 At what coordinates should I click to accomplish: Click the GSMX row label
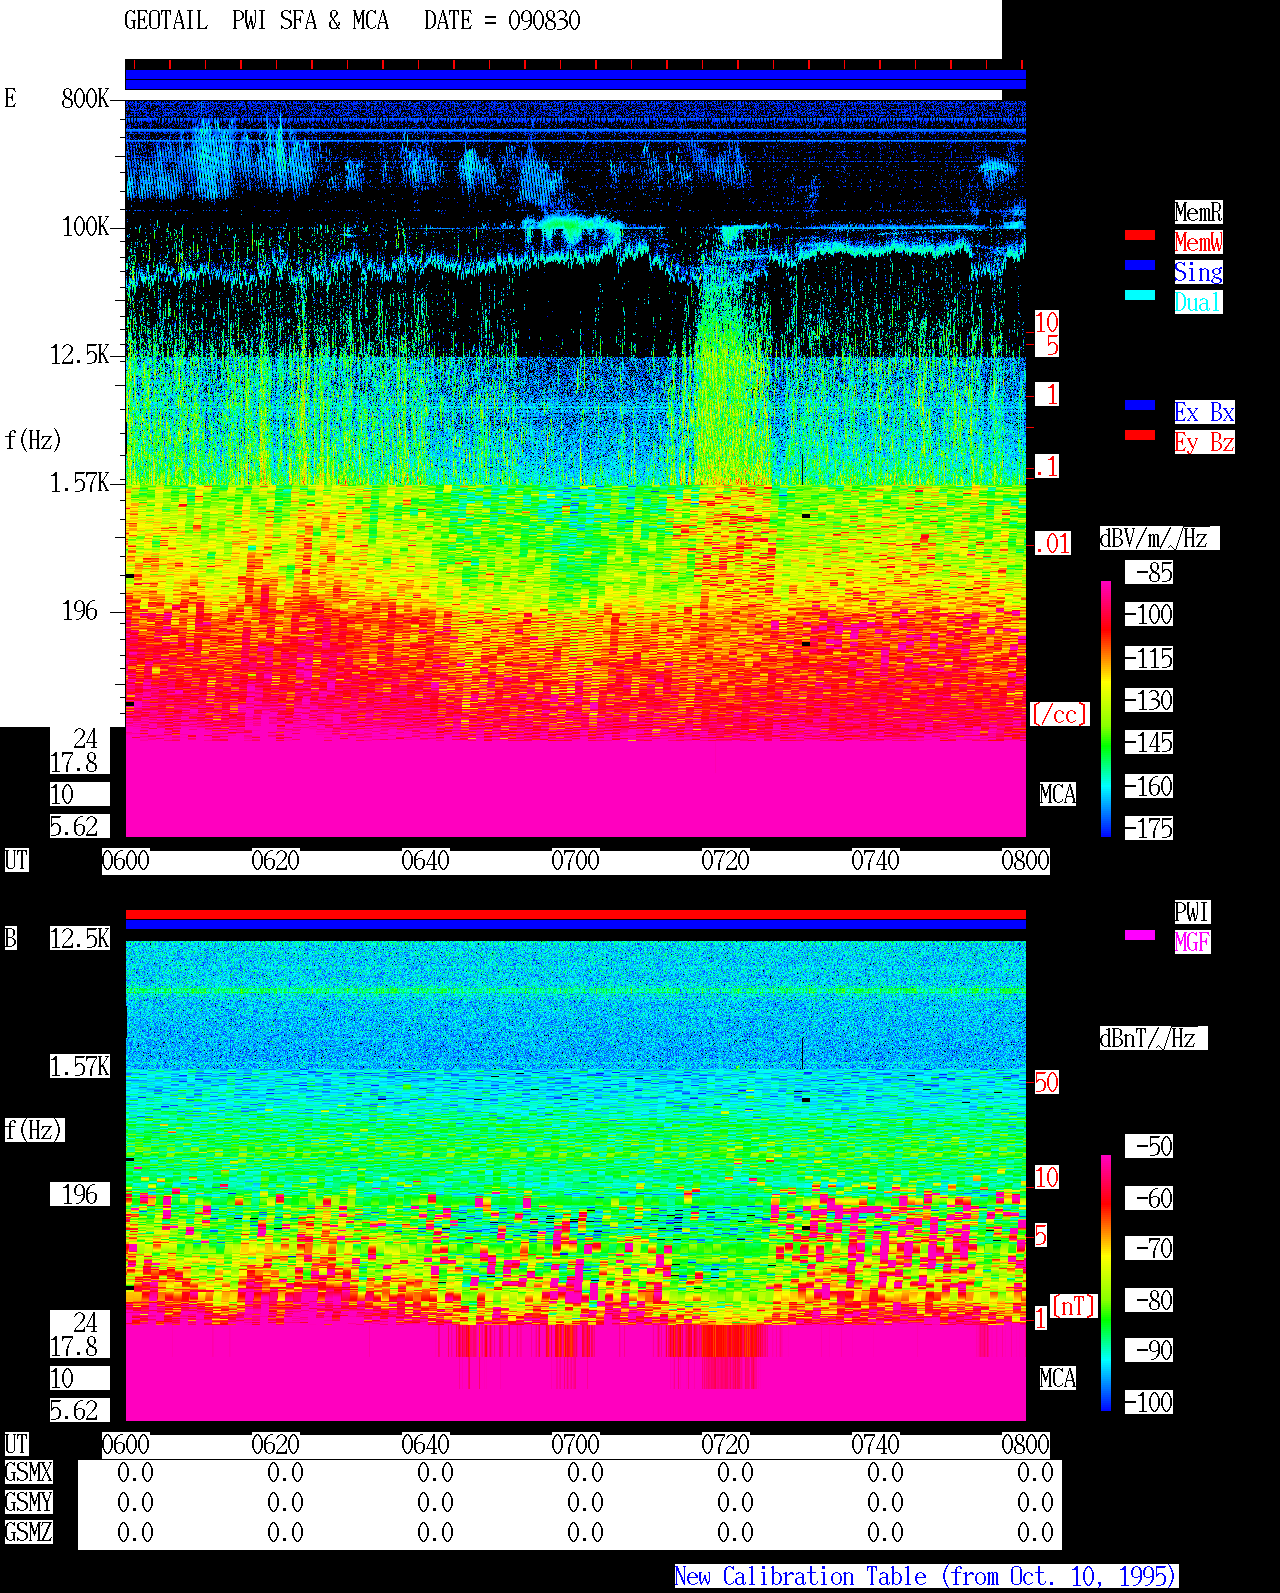tap(28, 1472)
